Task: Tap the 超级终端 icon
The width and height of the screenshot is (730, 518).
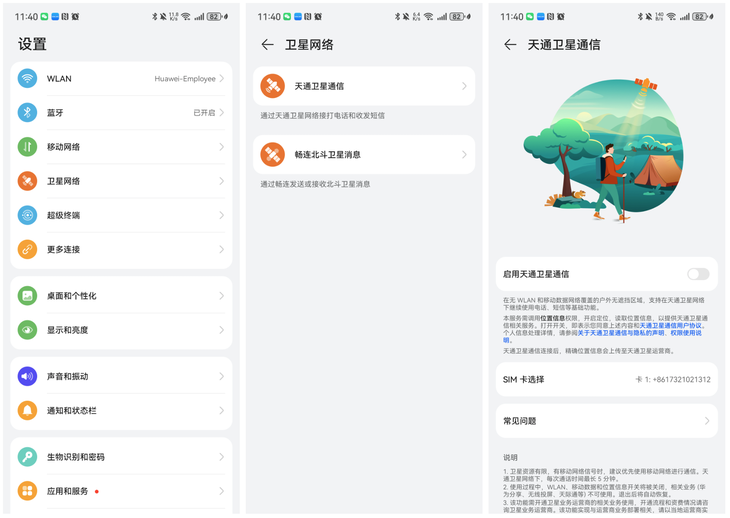Action: (27, 215)
